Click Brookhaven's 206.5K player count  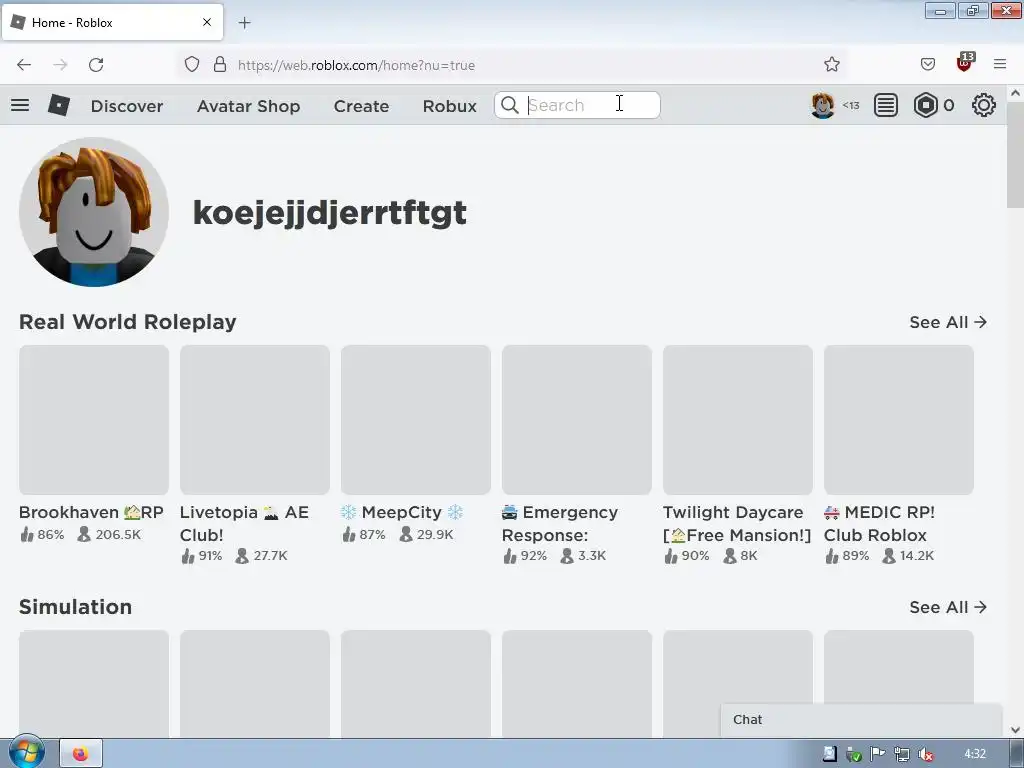point(109,534)
